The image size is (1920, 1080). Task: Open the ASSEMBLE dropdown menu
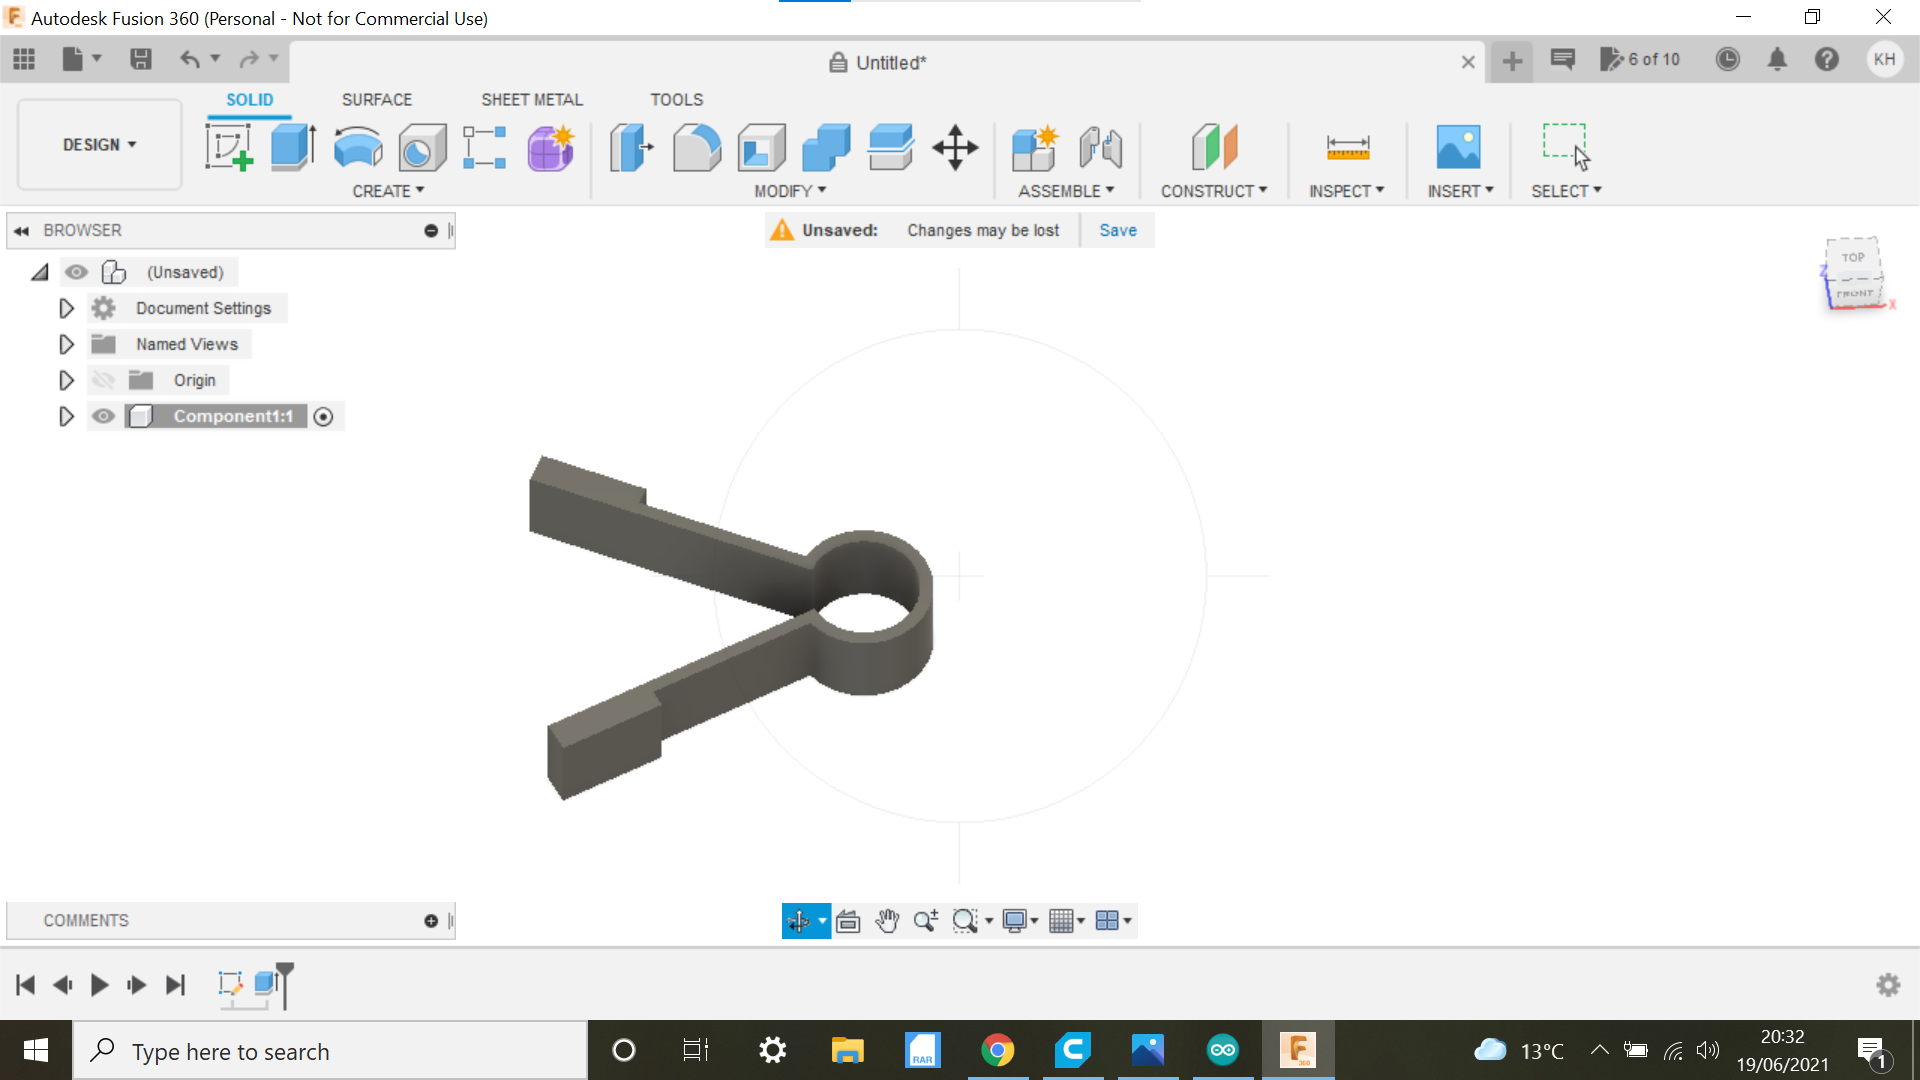[x=1066, y=191]
